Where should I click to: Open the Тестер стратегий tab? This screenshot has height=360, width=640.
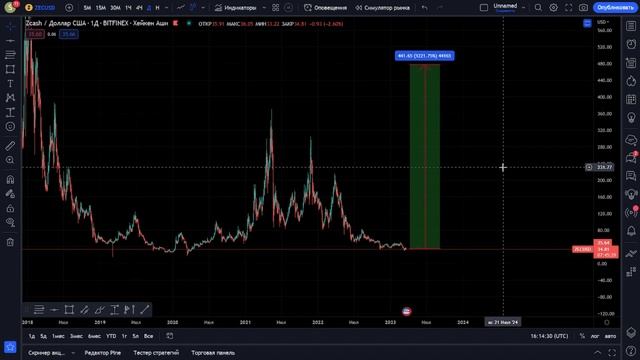[x=156, y=353]
